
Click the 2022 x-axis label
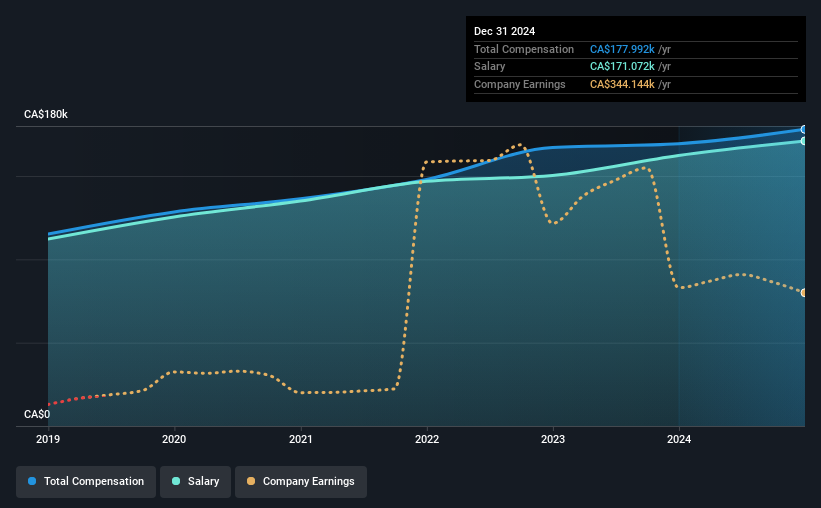coord(427,439)
